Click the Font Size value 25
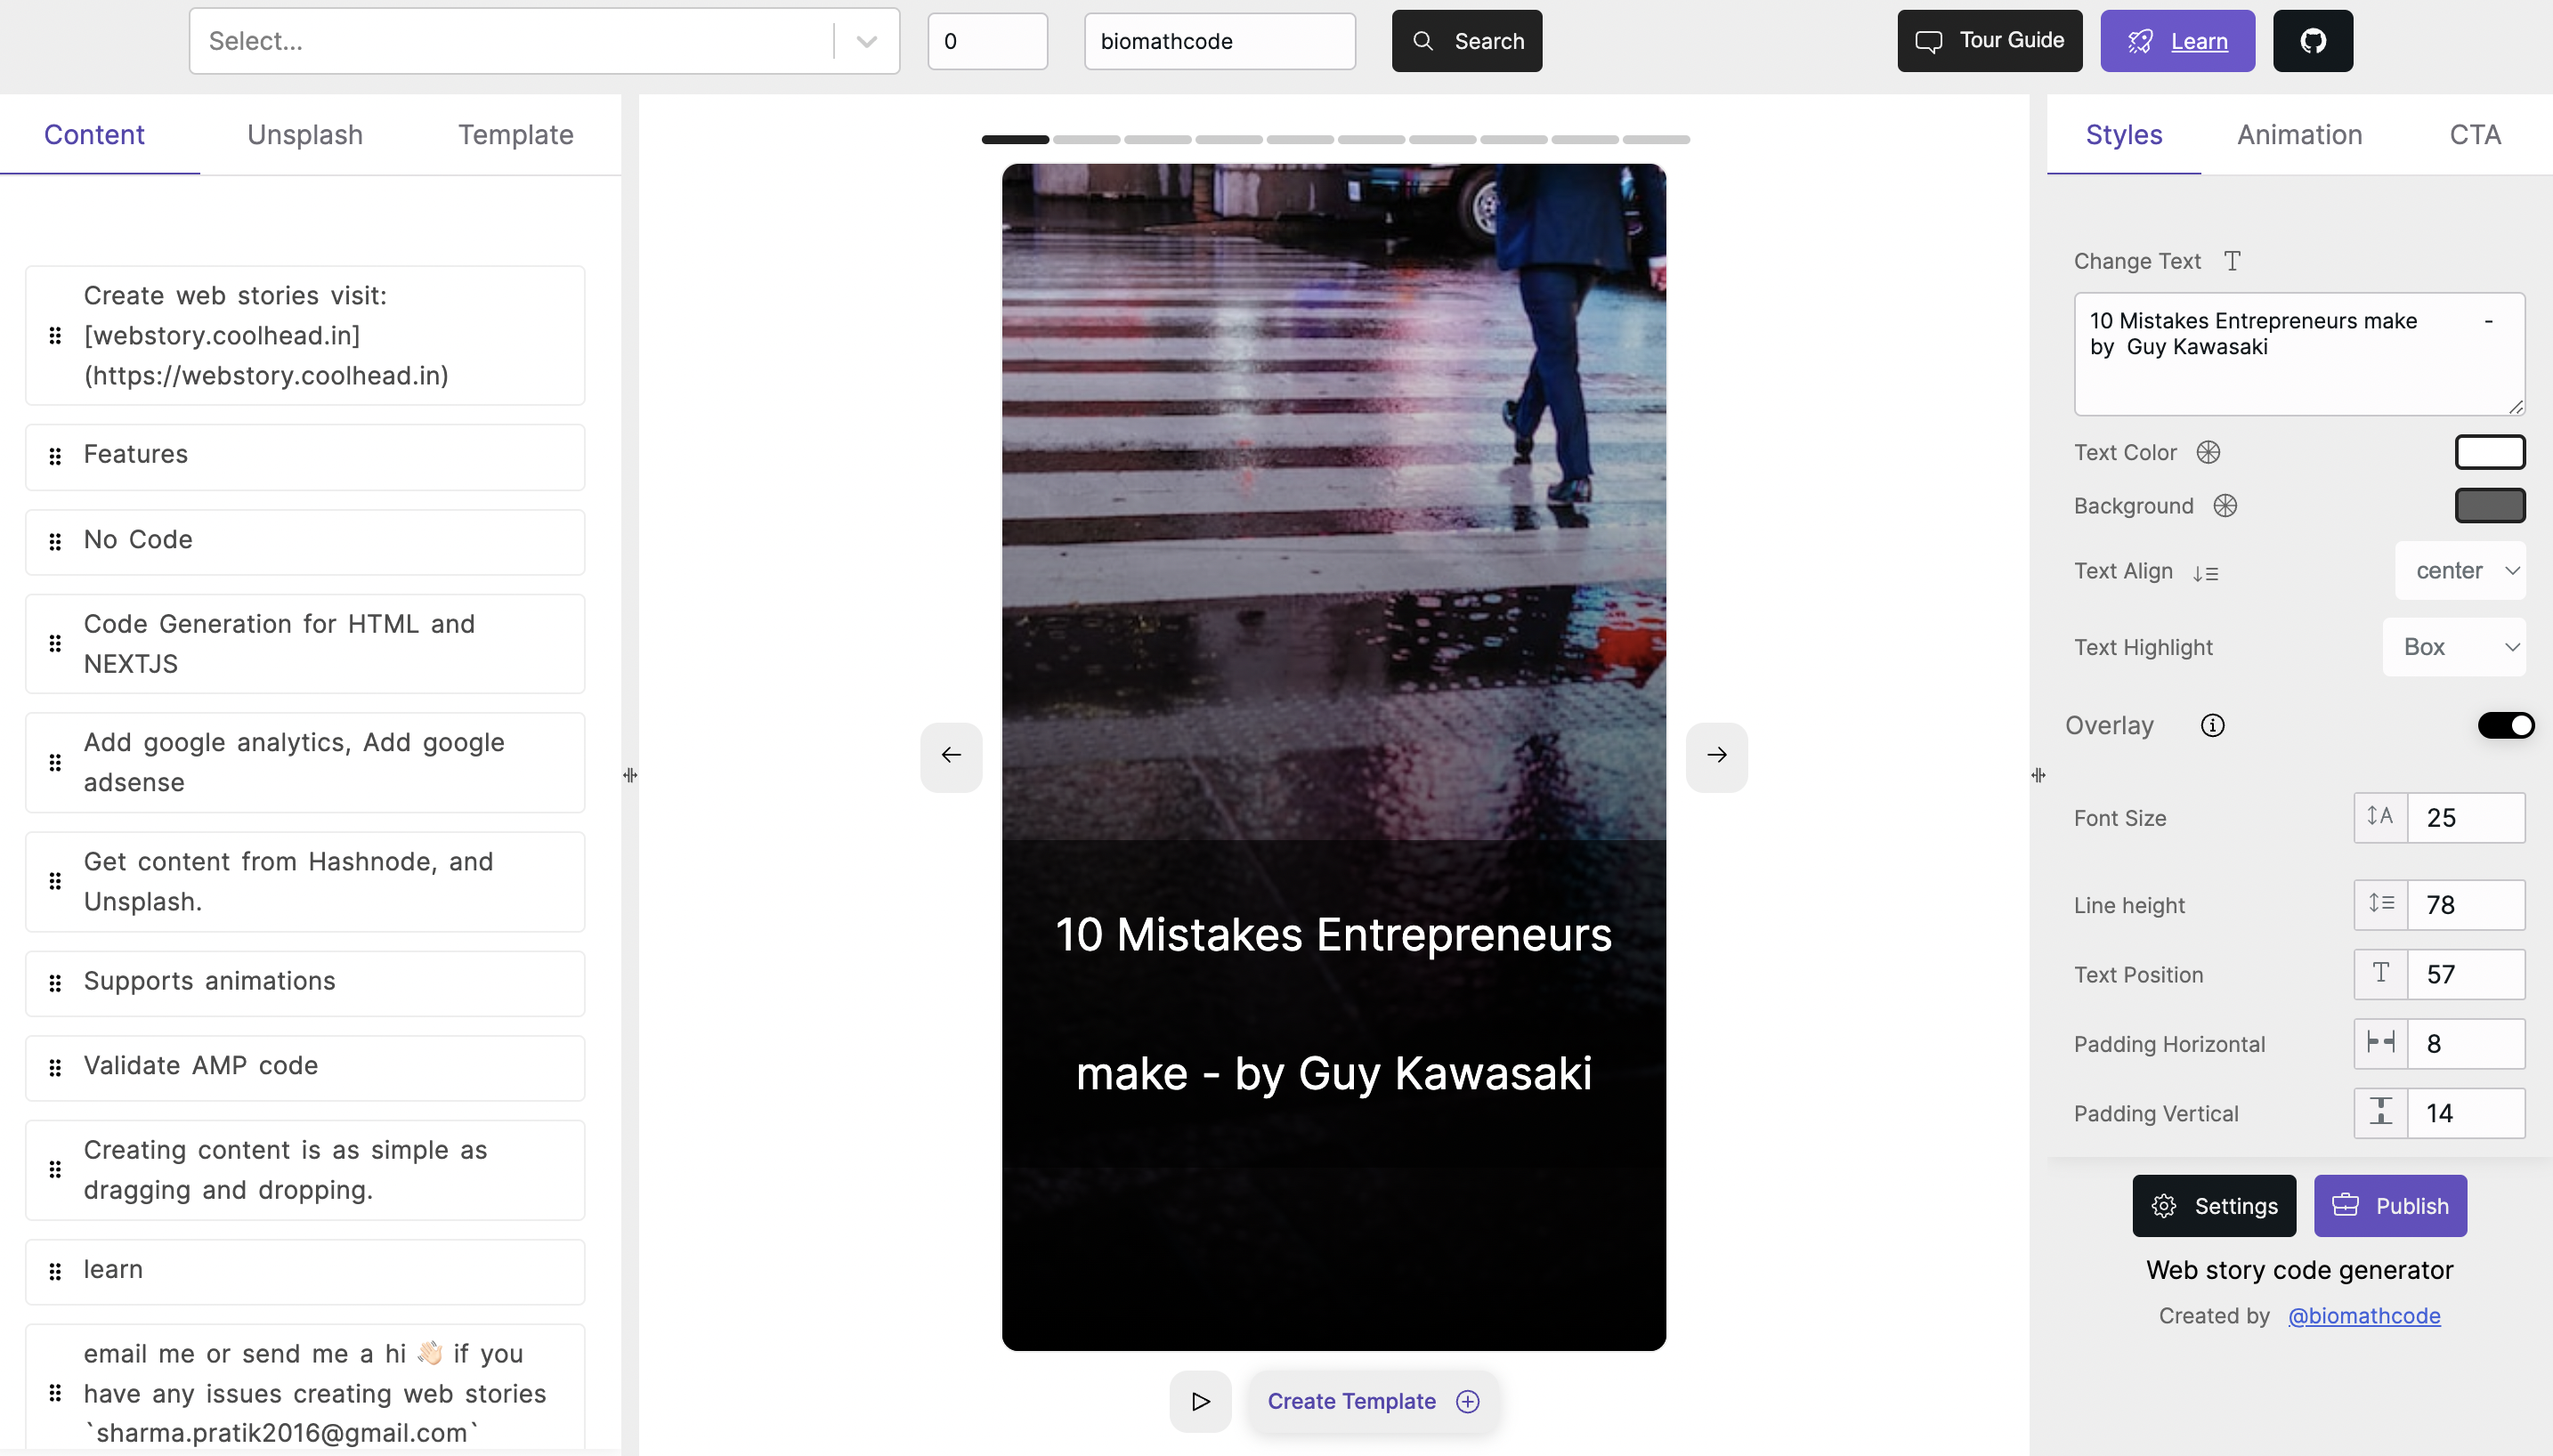Image resolution: width=2553 pixels, height=1456 pixels. [2465, 817]
